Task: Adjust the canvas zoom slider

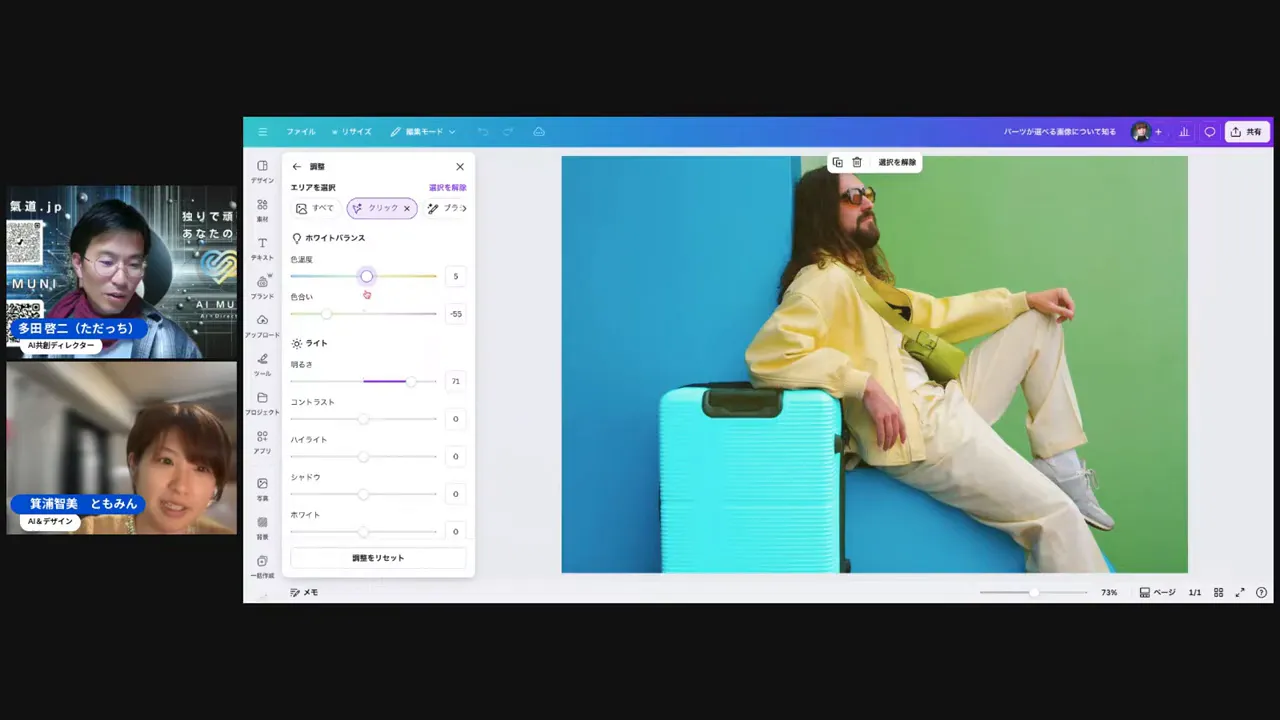Action: pyautogui.click(x=1034, y=593)
